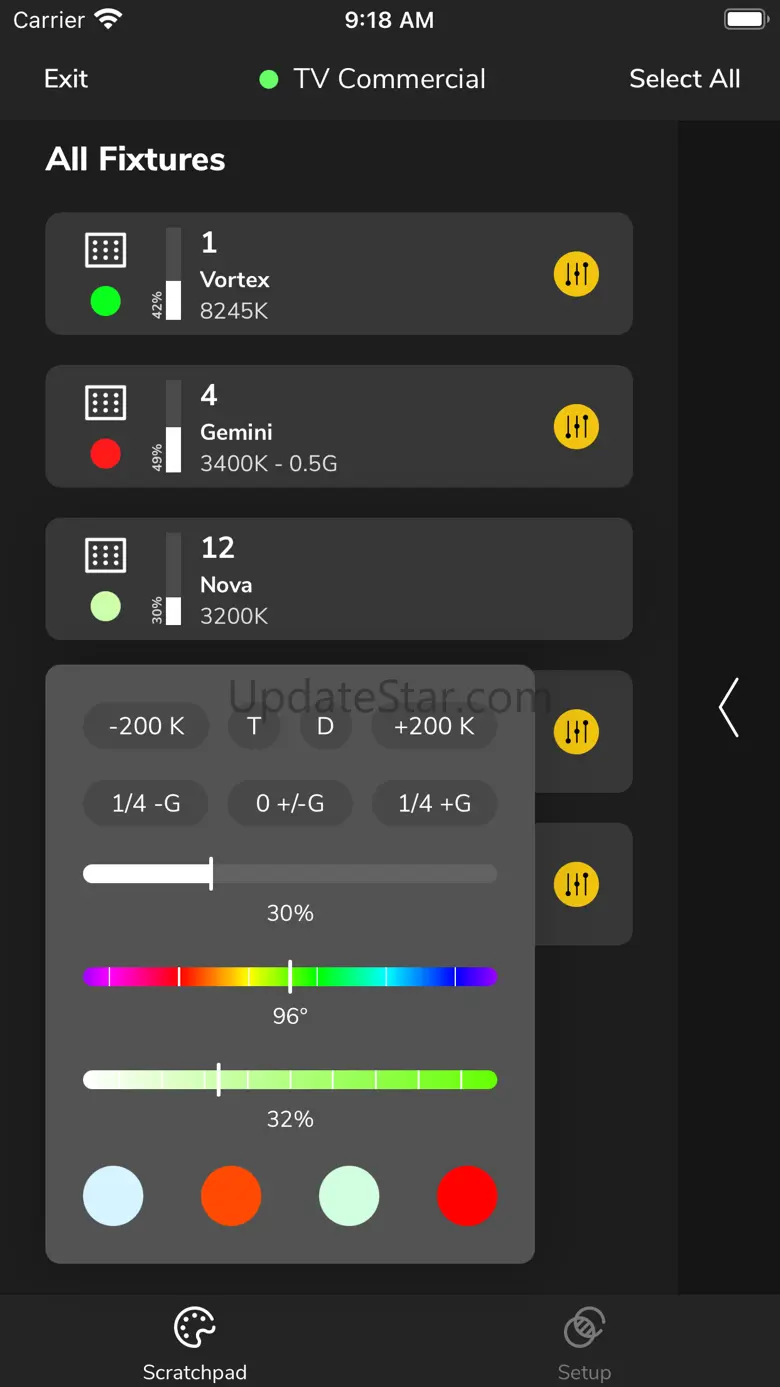Tap the red color dot on Gemini

click(x=105, y=454)
